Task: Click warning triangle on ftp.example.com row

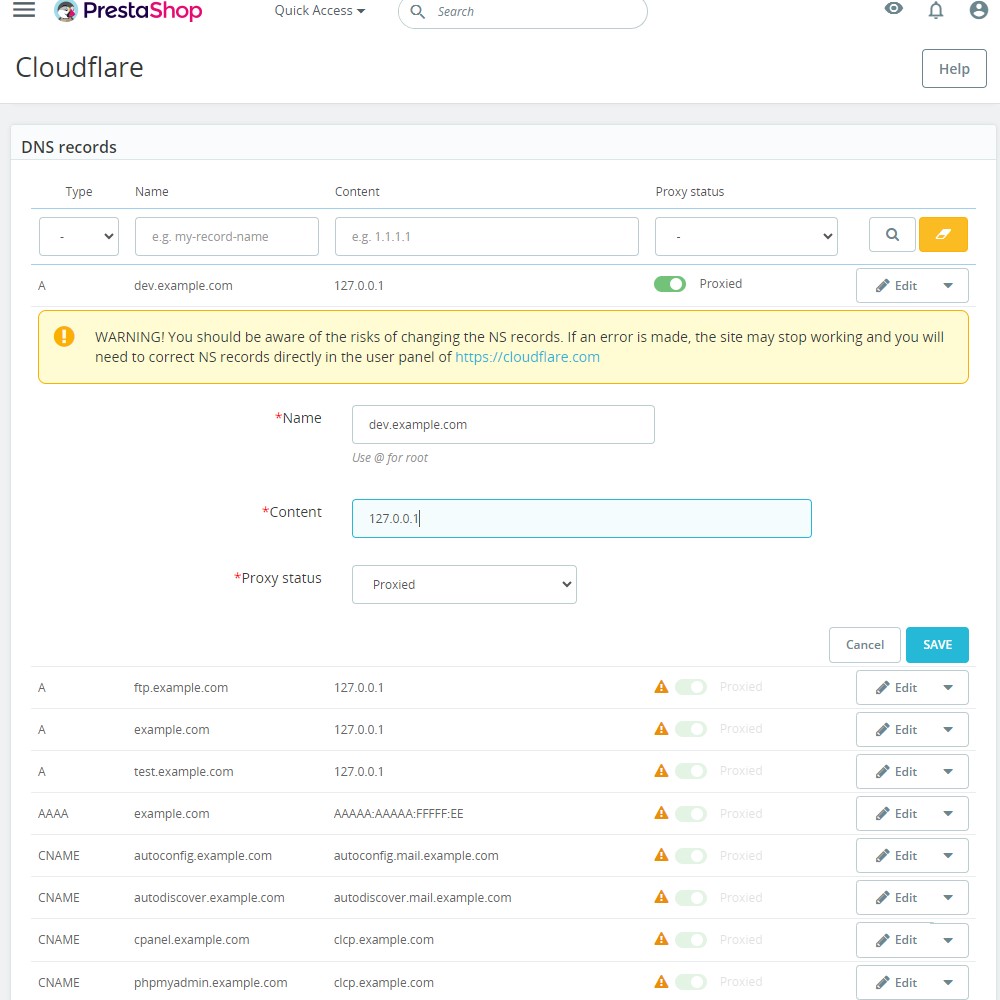Action: [x=661, y=687]
